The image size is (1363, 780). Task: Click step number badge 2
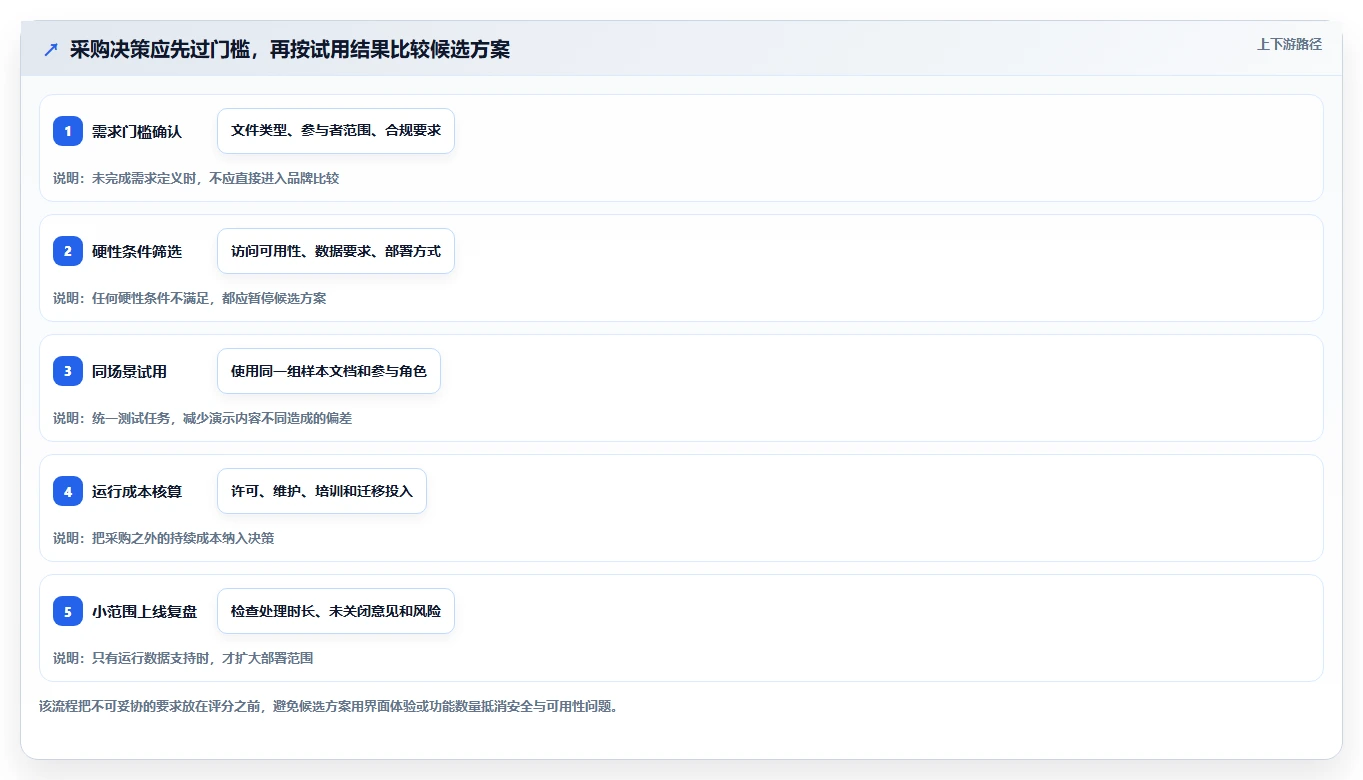click(x=68, y=251)
